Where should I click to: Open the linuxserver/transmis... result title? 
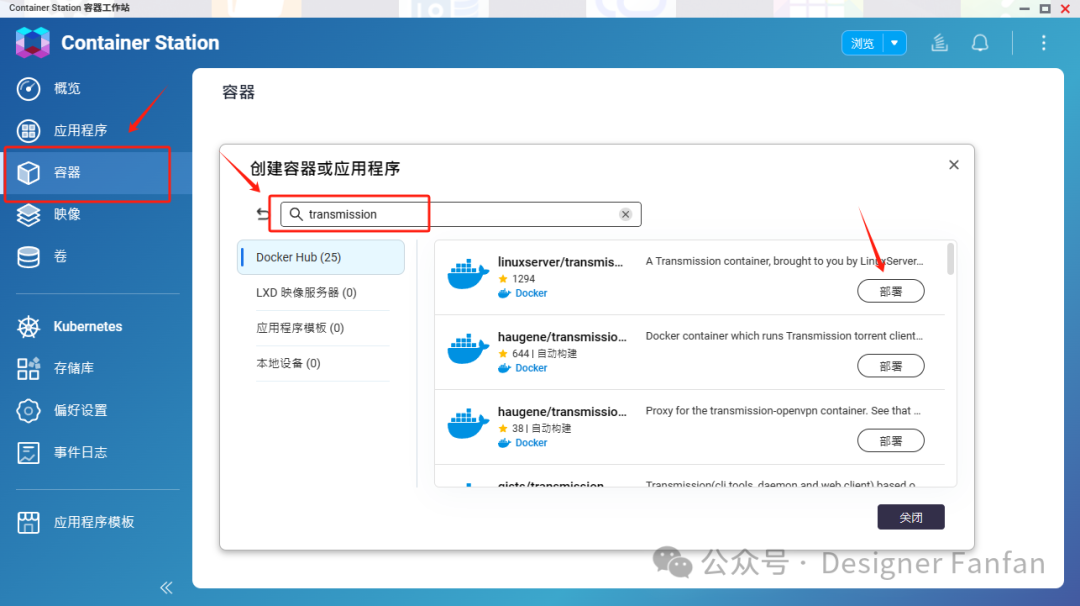[560, 262]
